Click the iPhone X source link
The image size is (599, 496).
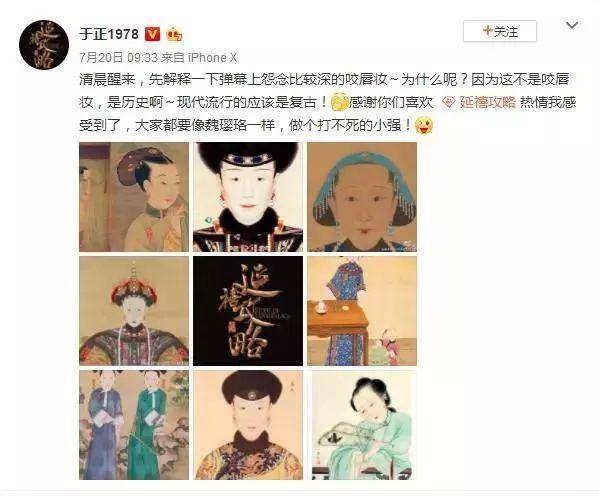coord(212,58)
